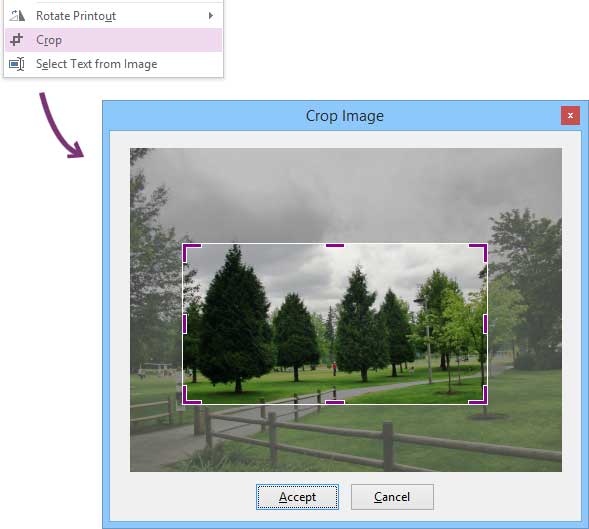The height and width of the screenshot is (529, 589).
Task: Select Crop in the context menu
Action: point(113,39)
